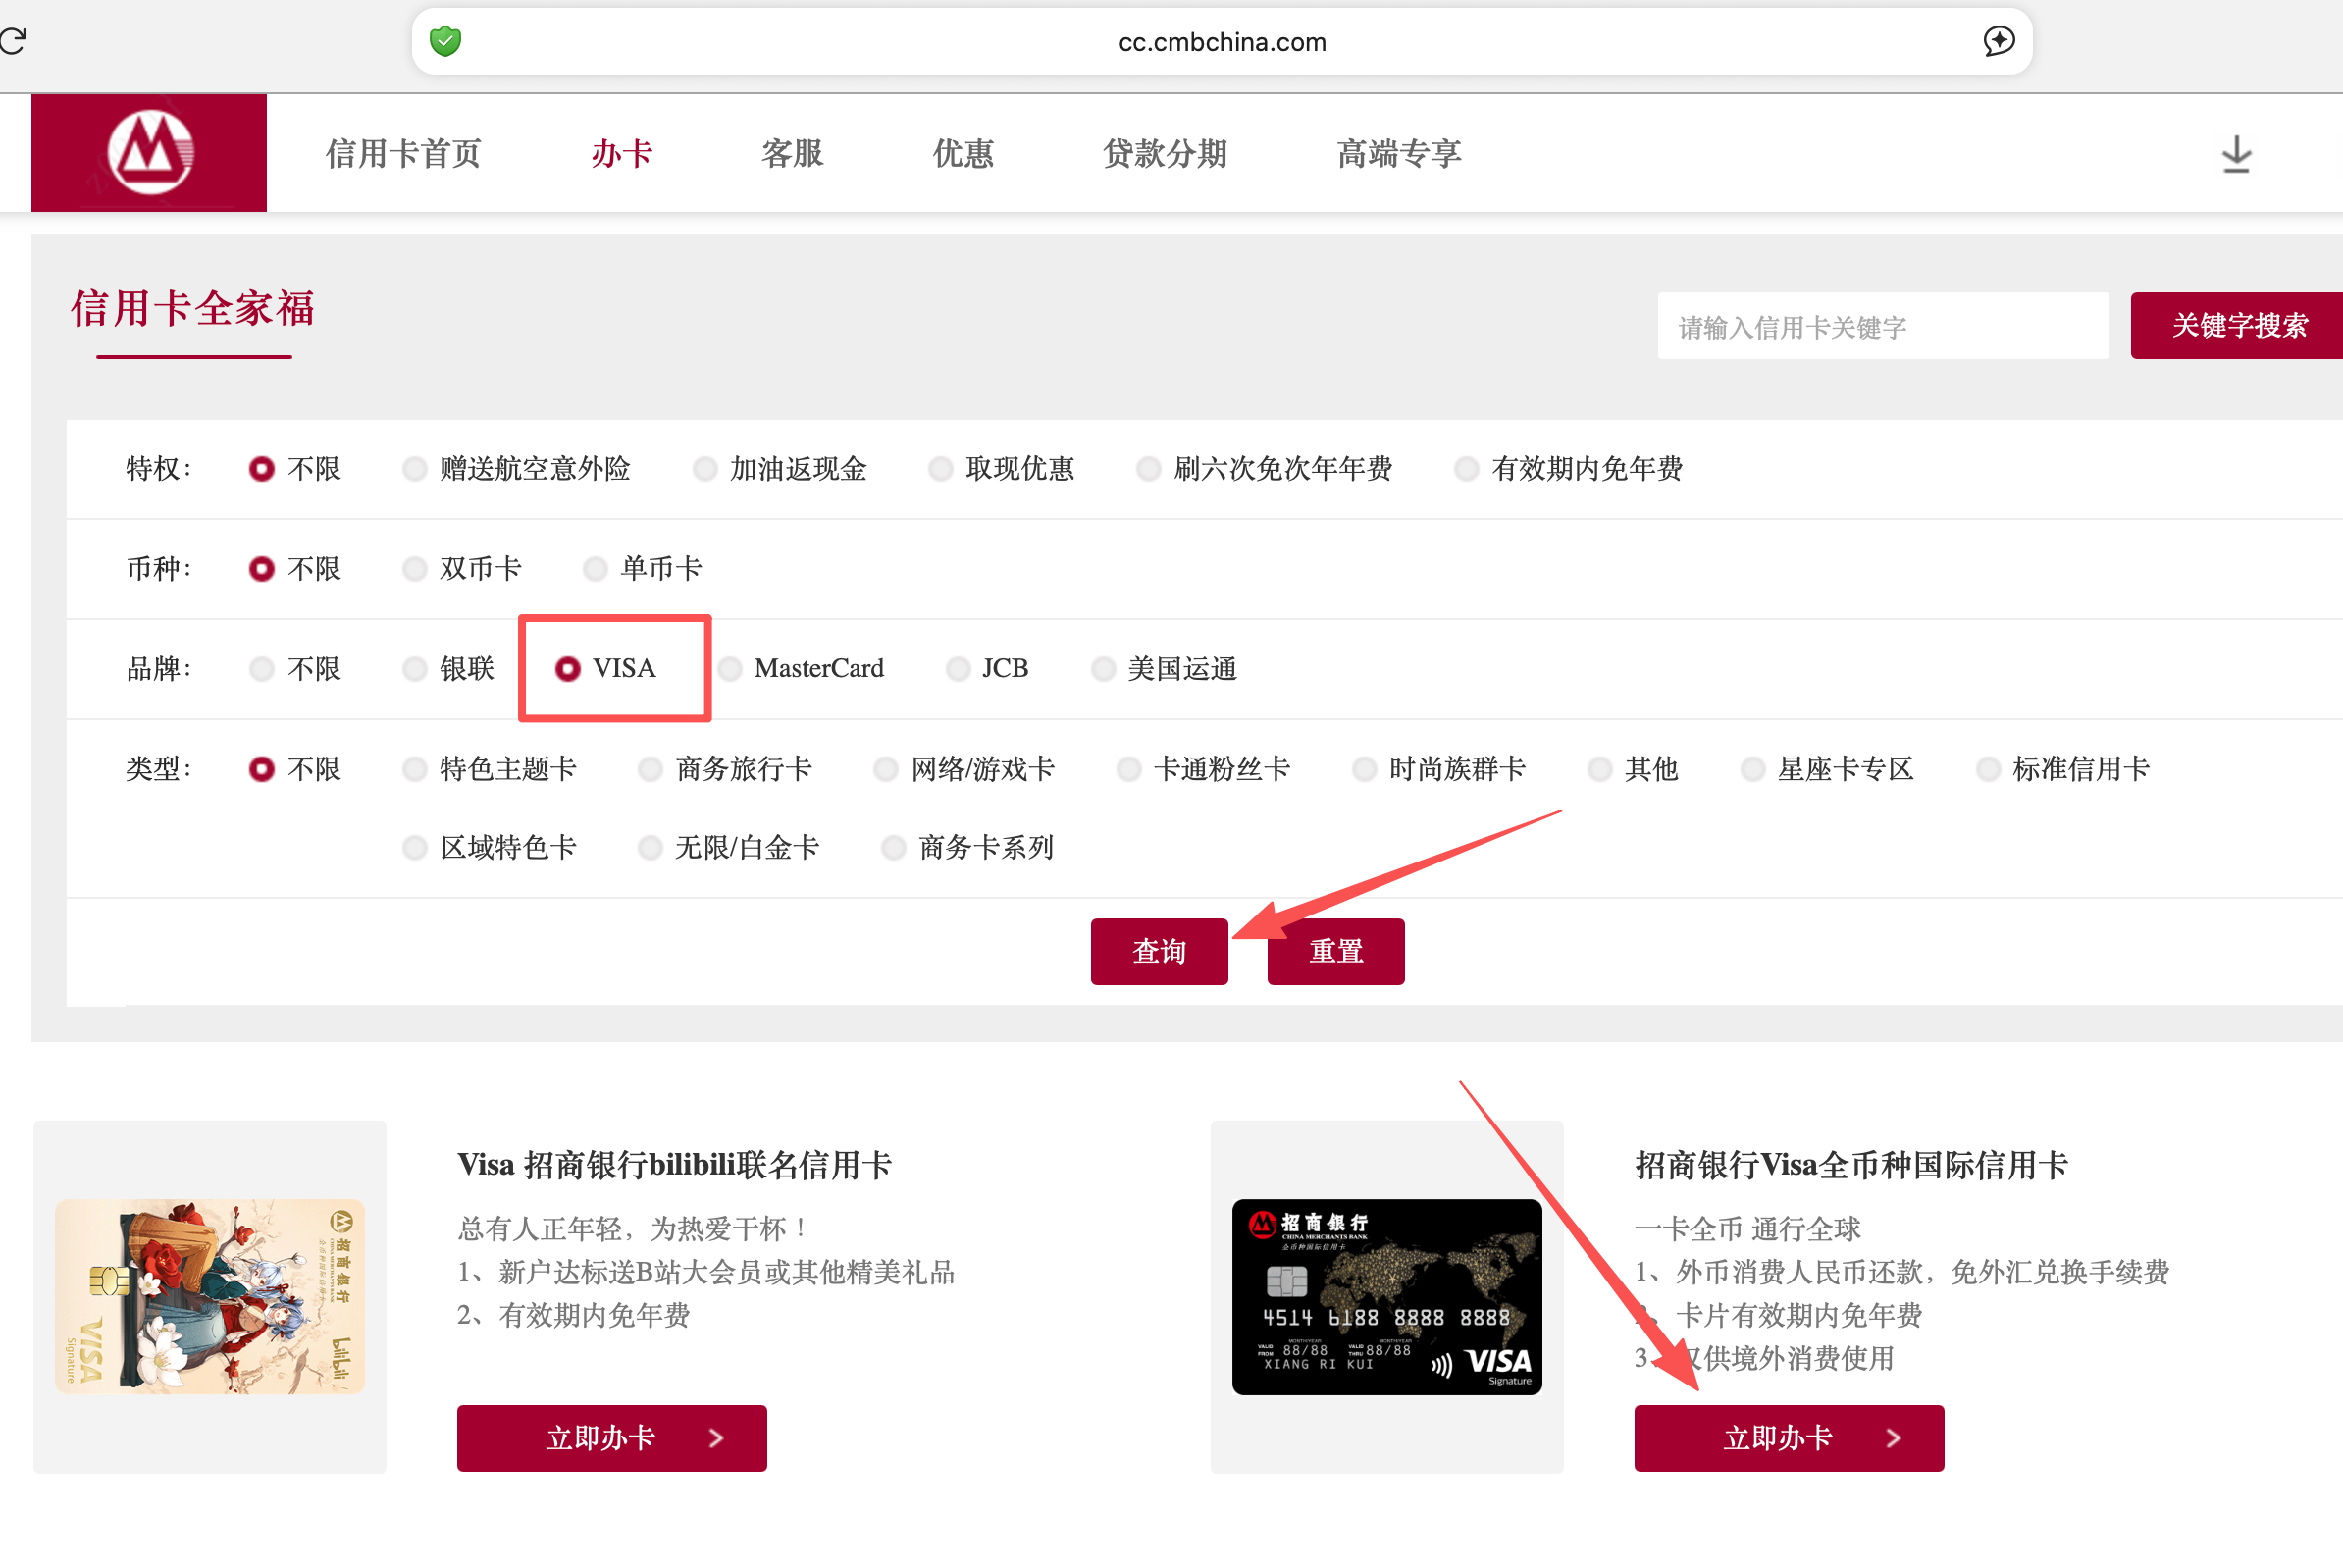2343x1568 pixels.
Task: Open the 办卡 navigation menu
Action: (x=621, y=154)
